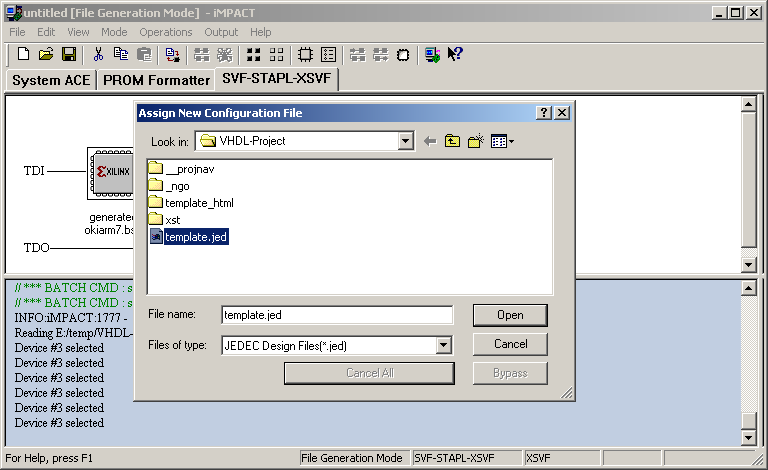768x470 pixels.
Task: Select the SVF-STAPL-XSVF tab
Action: 277,78
